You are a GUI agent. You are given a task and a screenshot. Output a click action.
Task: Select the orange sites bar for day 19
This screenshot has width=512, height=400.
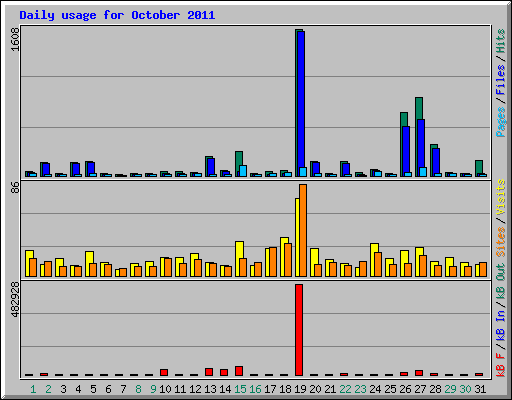click(303, 230)
